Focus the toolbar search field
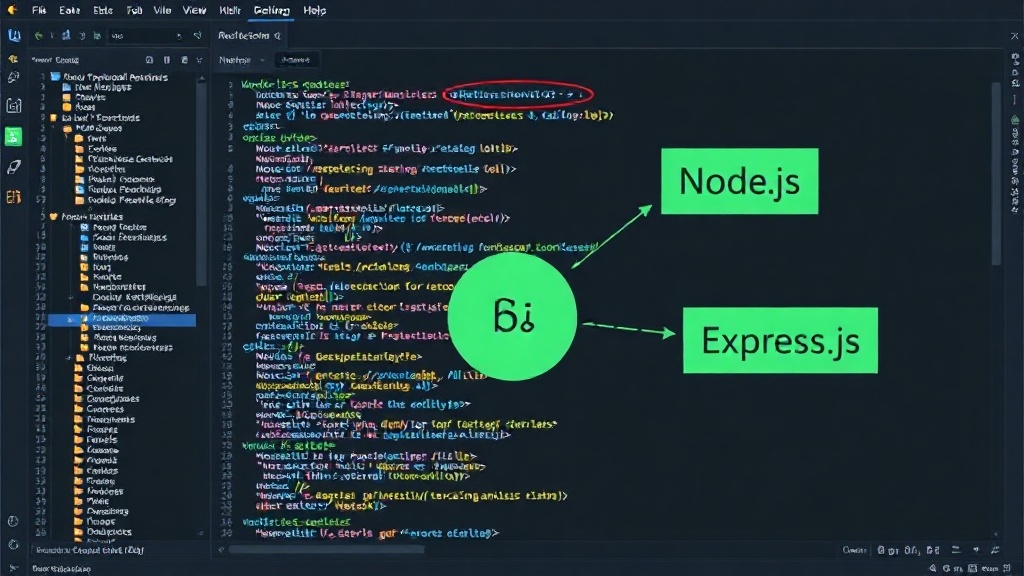The width and height of the screenshot is (1024, 576). 146,35
